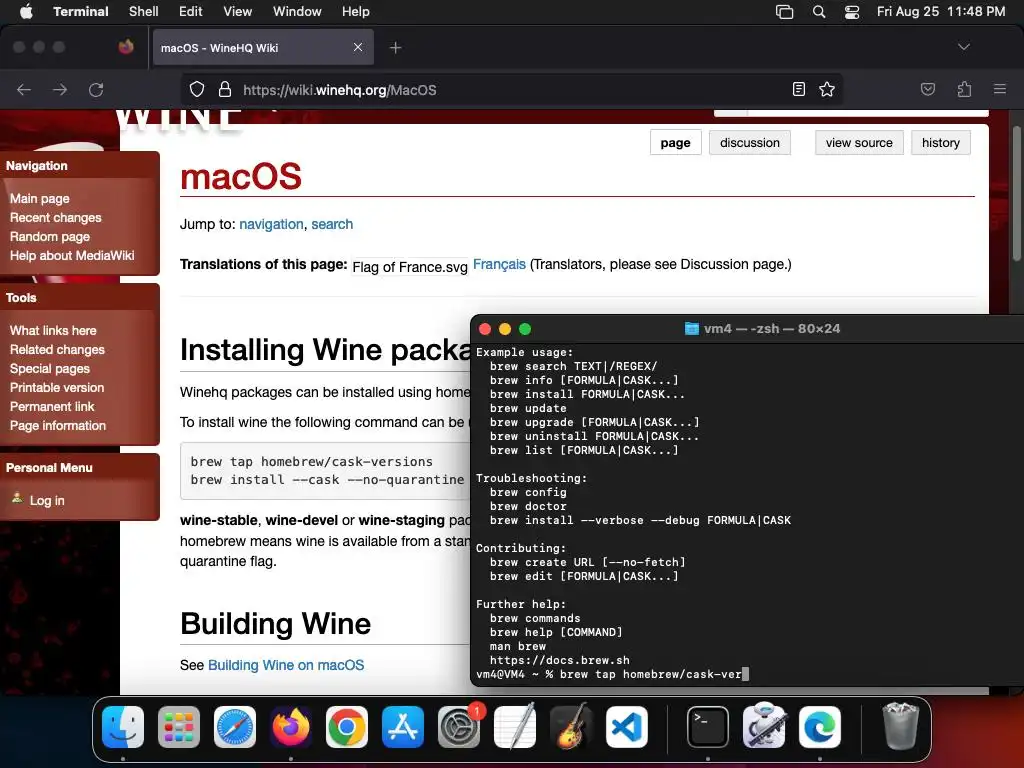
Task: Click the Firefox dock icon
Action: coord(291,727)
